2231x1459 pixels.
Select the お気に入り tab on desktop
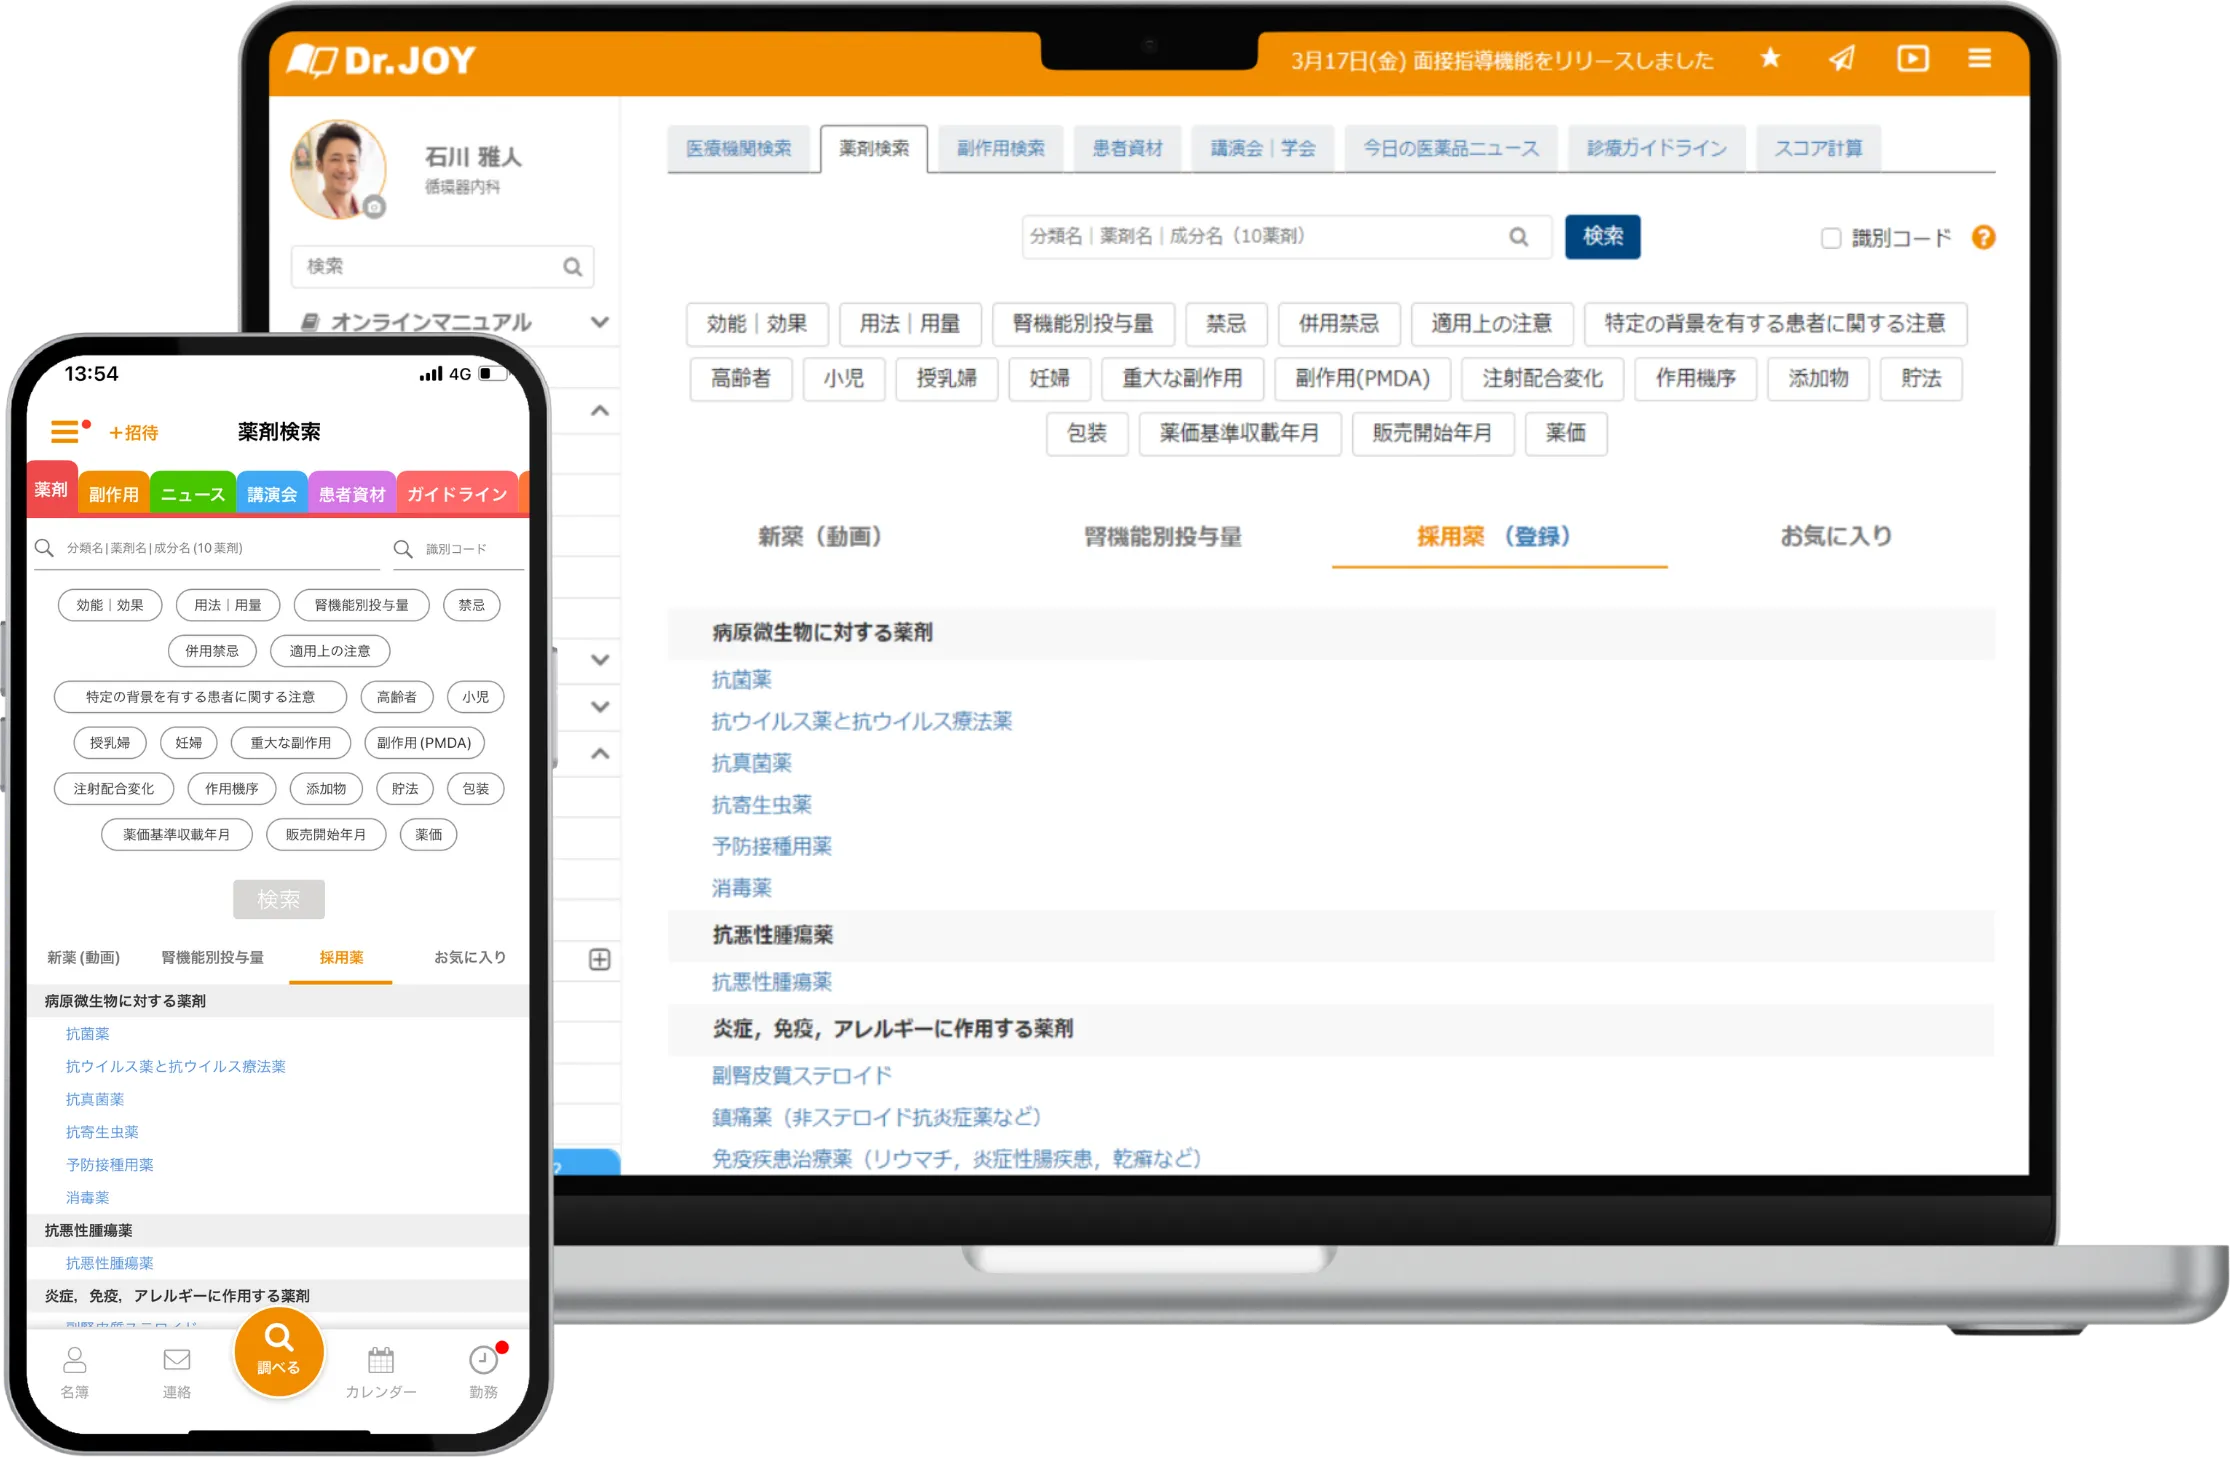click(x=1835, y=537)
